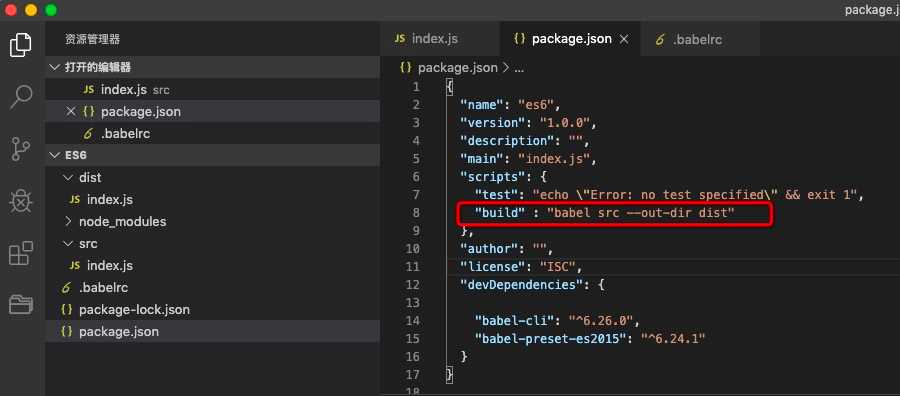
Task: Open index.js under dist folder
Action: pos(213,200)
